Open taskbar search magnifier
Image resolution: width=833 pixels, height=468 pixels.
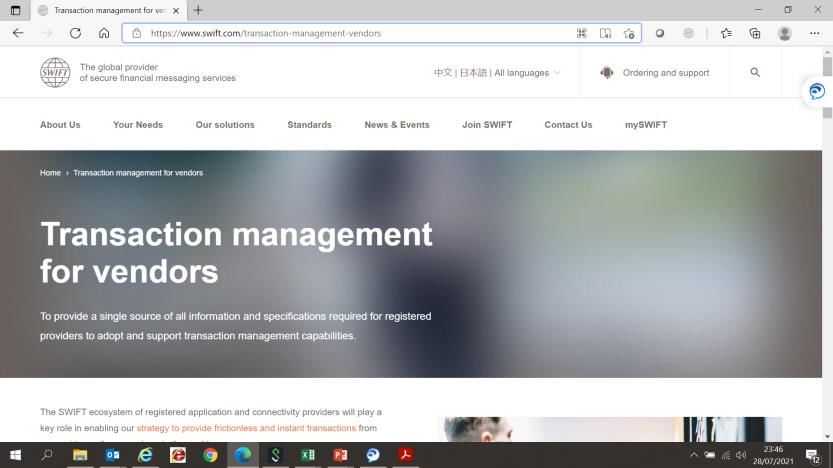click(47, 455)
